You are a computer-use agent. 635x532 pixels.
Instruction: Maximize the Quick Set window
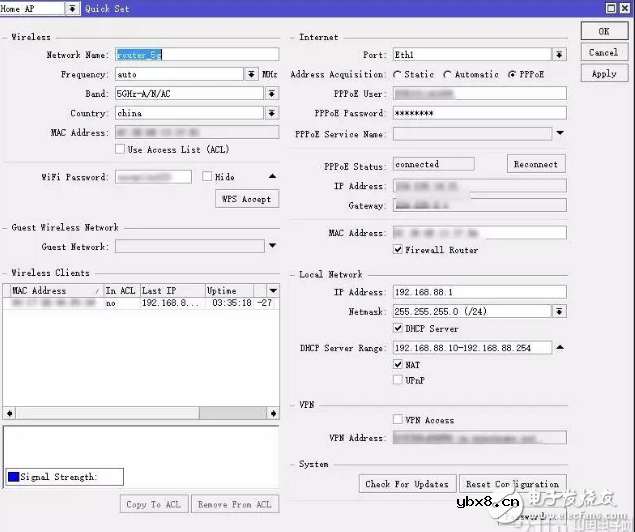pos(611,8)
